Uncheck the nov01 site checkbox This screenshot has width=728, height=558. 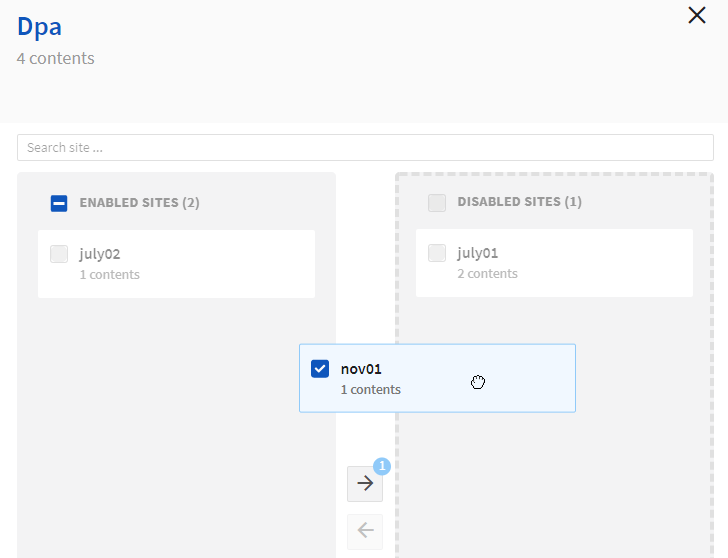[x=320, y=369]
